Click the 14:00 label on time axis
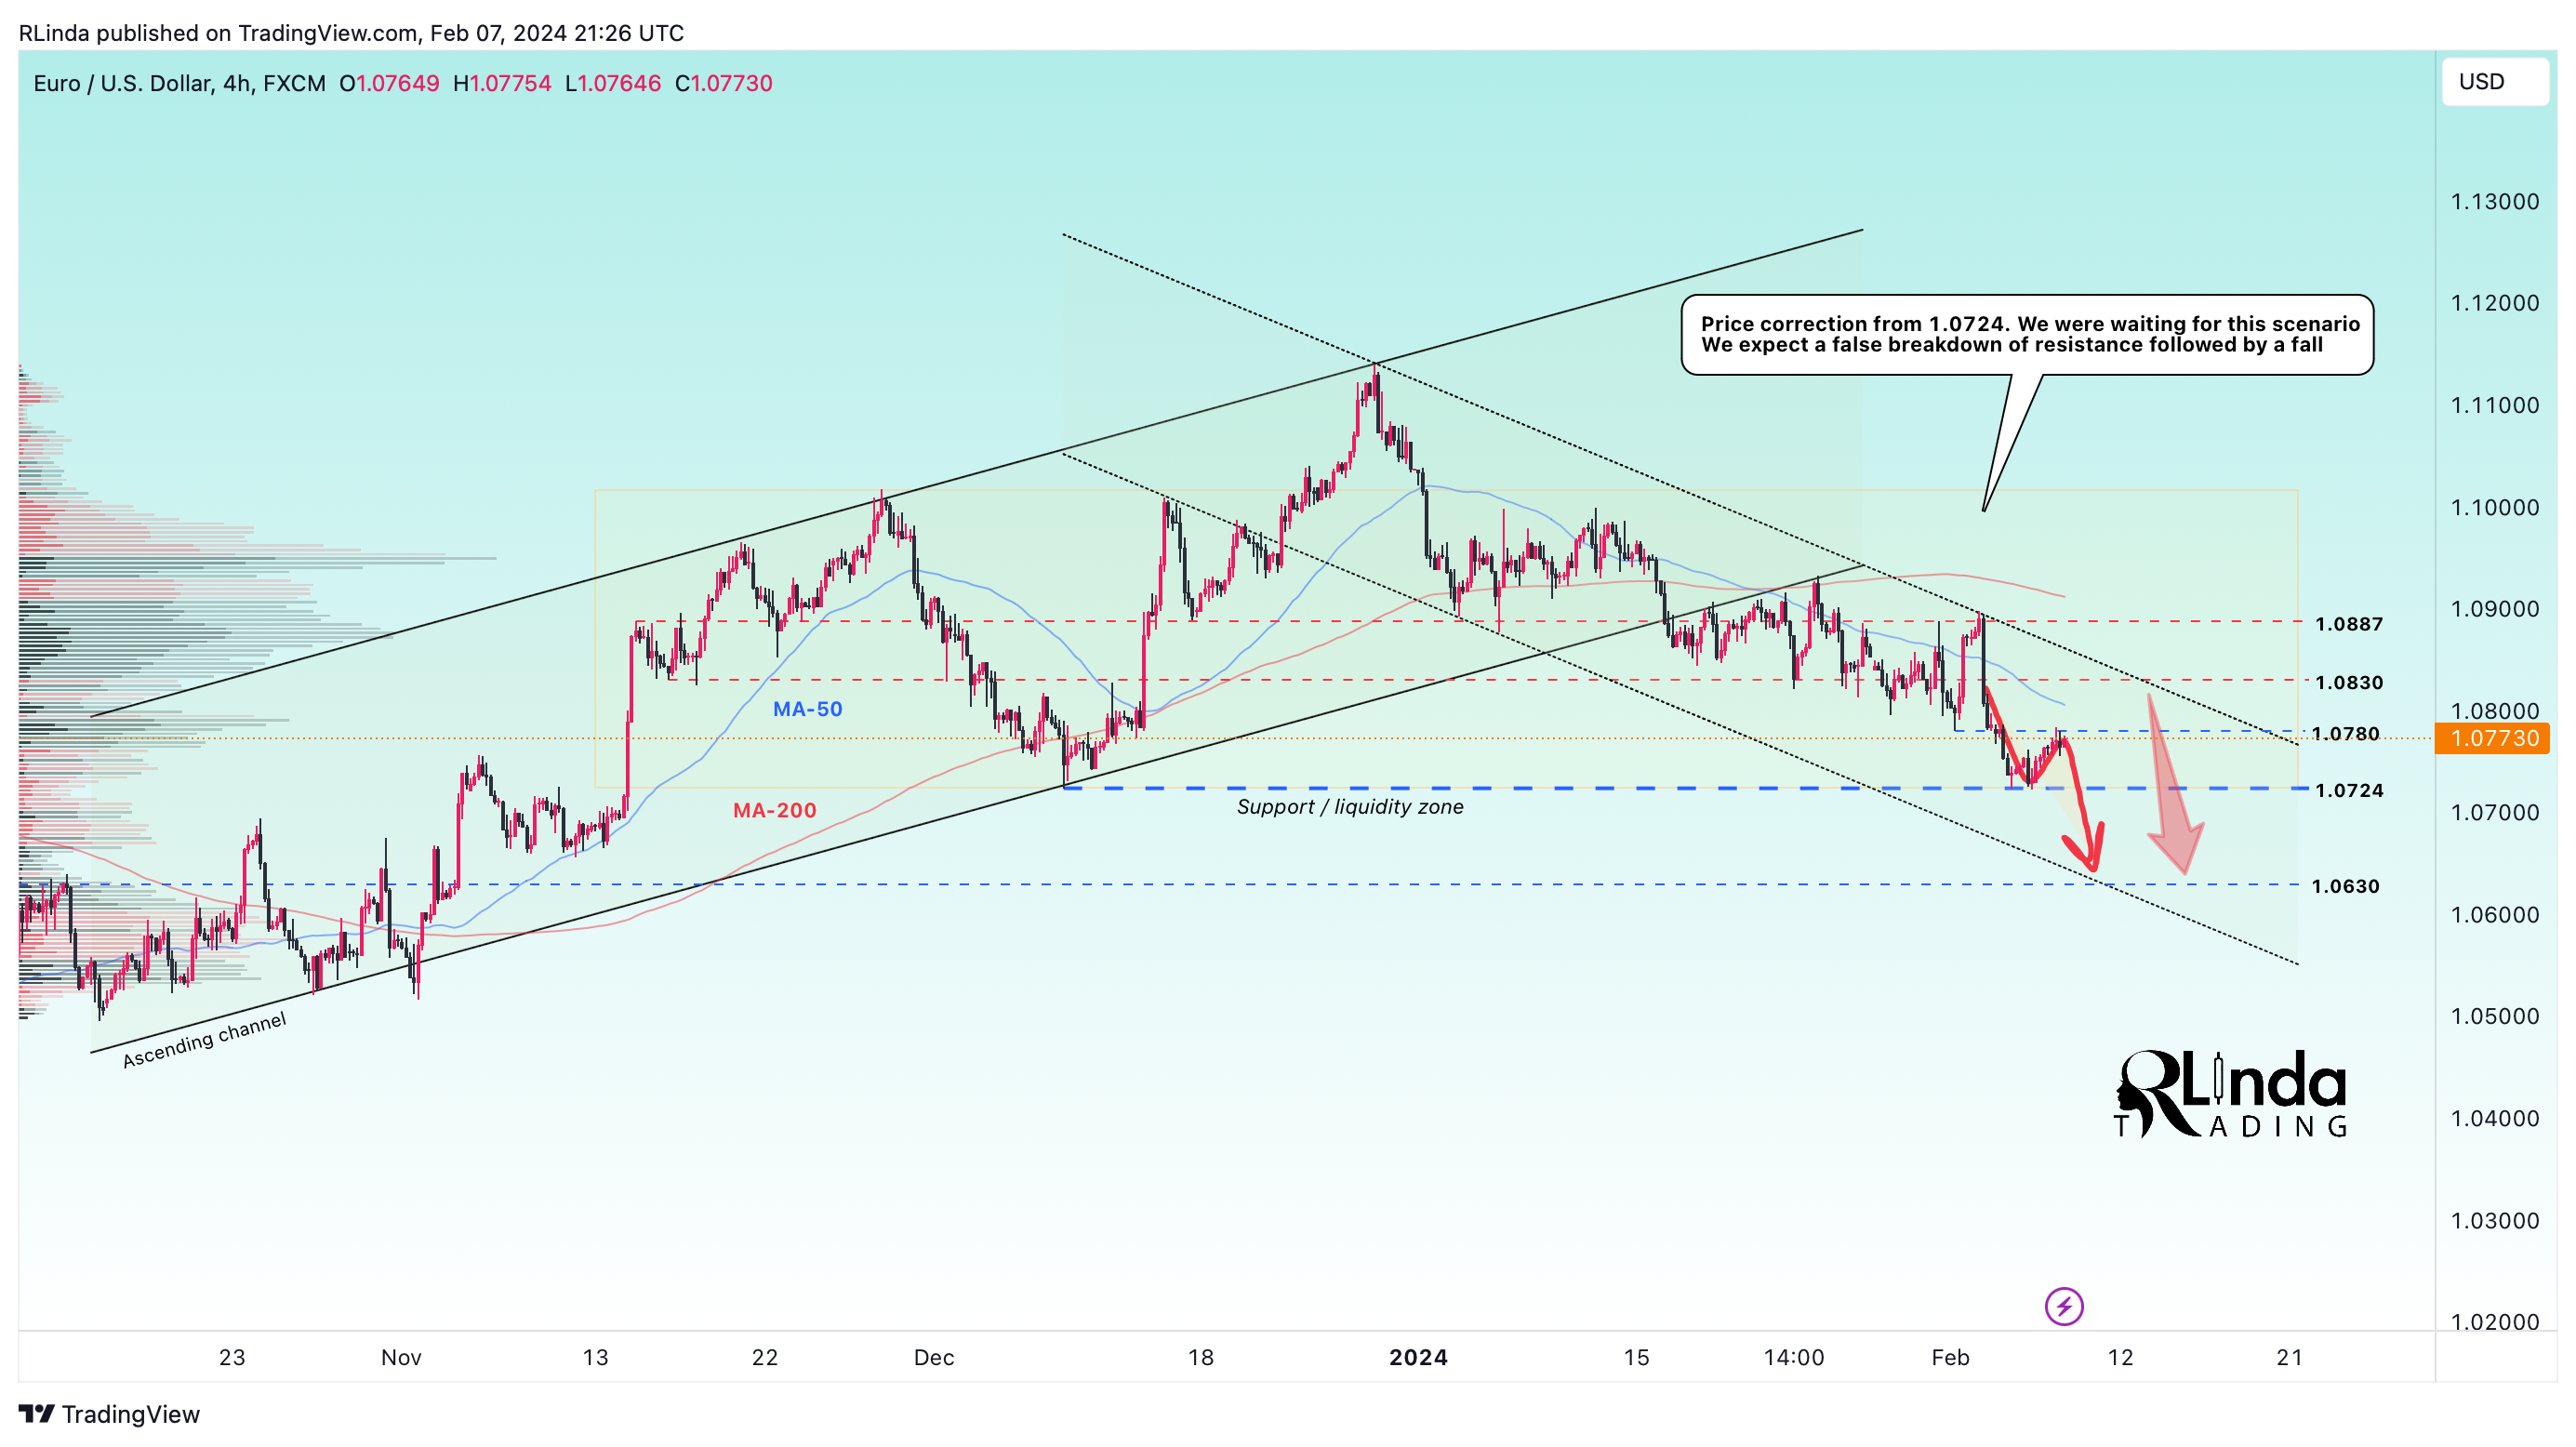The image size is (2576, 1447). tap(1794, 1357)
